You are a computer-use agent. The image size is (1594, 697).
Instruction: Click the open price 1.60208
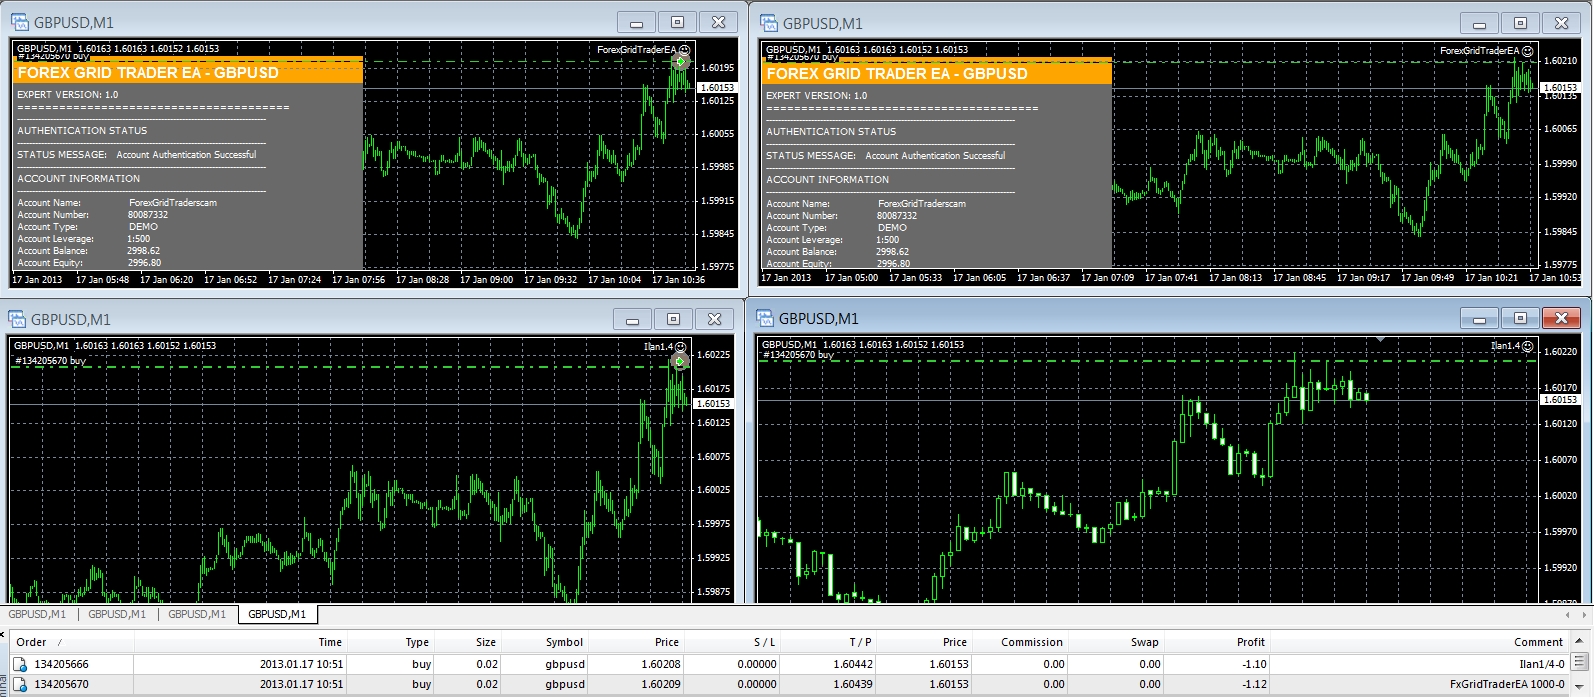(661, 664)
